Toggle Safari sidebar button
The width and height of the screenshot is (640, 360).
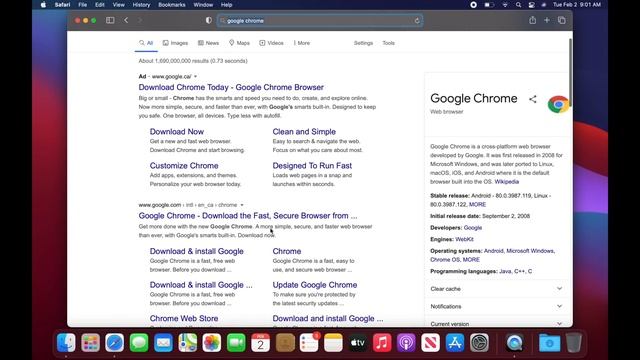[x=110, y=20]
